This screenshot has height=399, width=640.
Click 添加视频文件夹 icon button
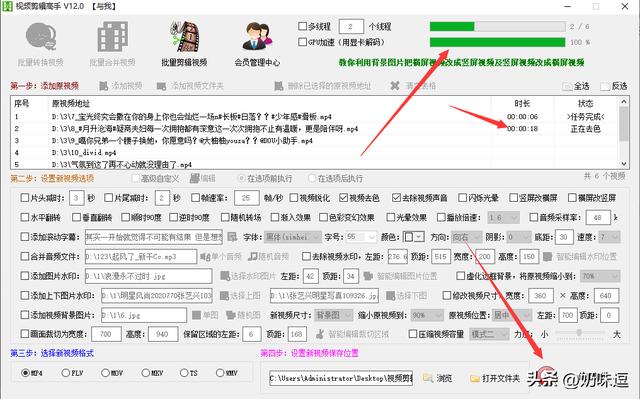pos(162,86)
